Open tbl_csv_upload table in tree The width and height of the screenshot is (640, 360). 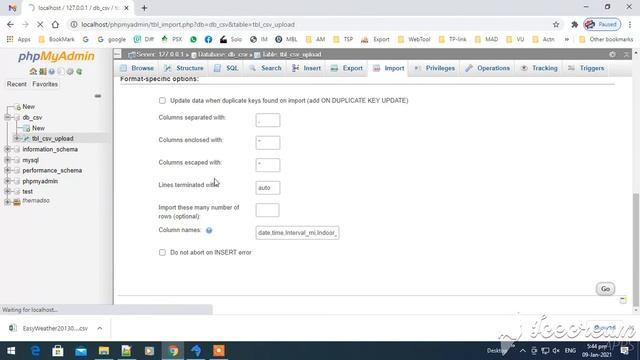click(53, 139)
